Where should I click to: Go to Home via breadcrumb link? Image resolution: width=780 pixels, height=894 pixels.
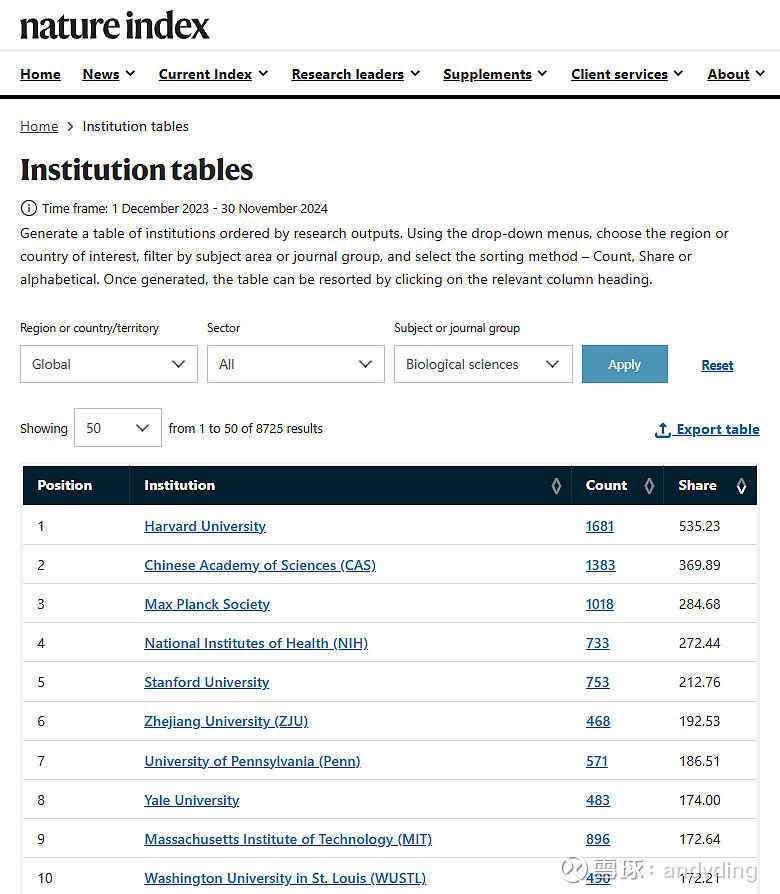point(39,126)
